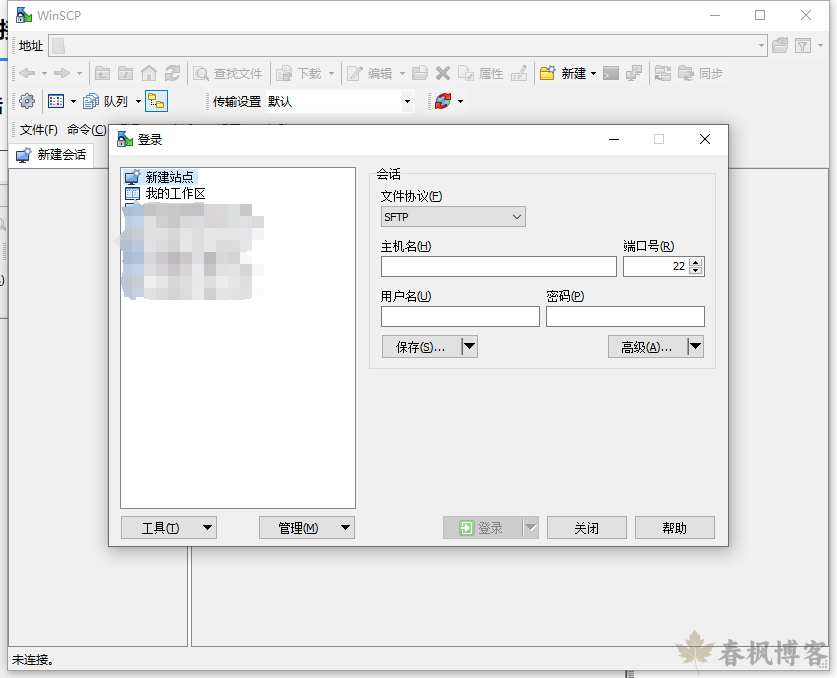
Task: Expand the Save (保存) split arrow
Action: pos(469,346)
